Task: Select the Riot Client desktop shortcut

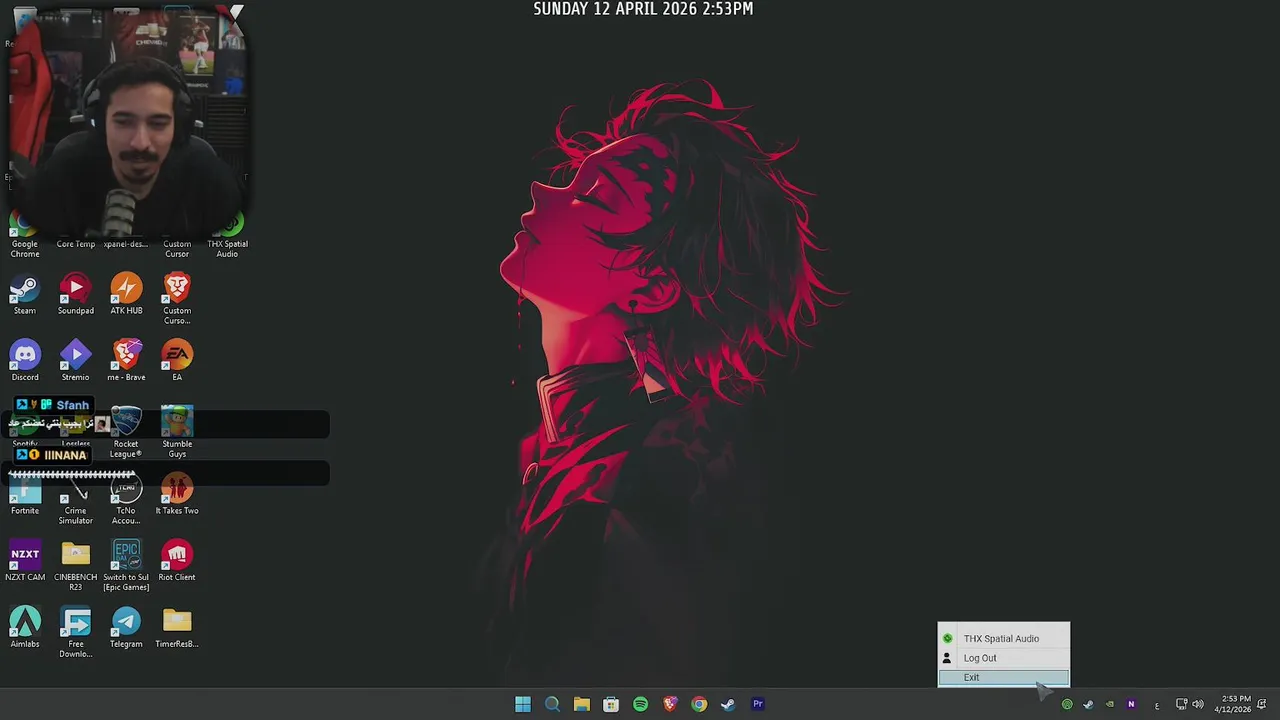Action: click(177, 562)
